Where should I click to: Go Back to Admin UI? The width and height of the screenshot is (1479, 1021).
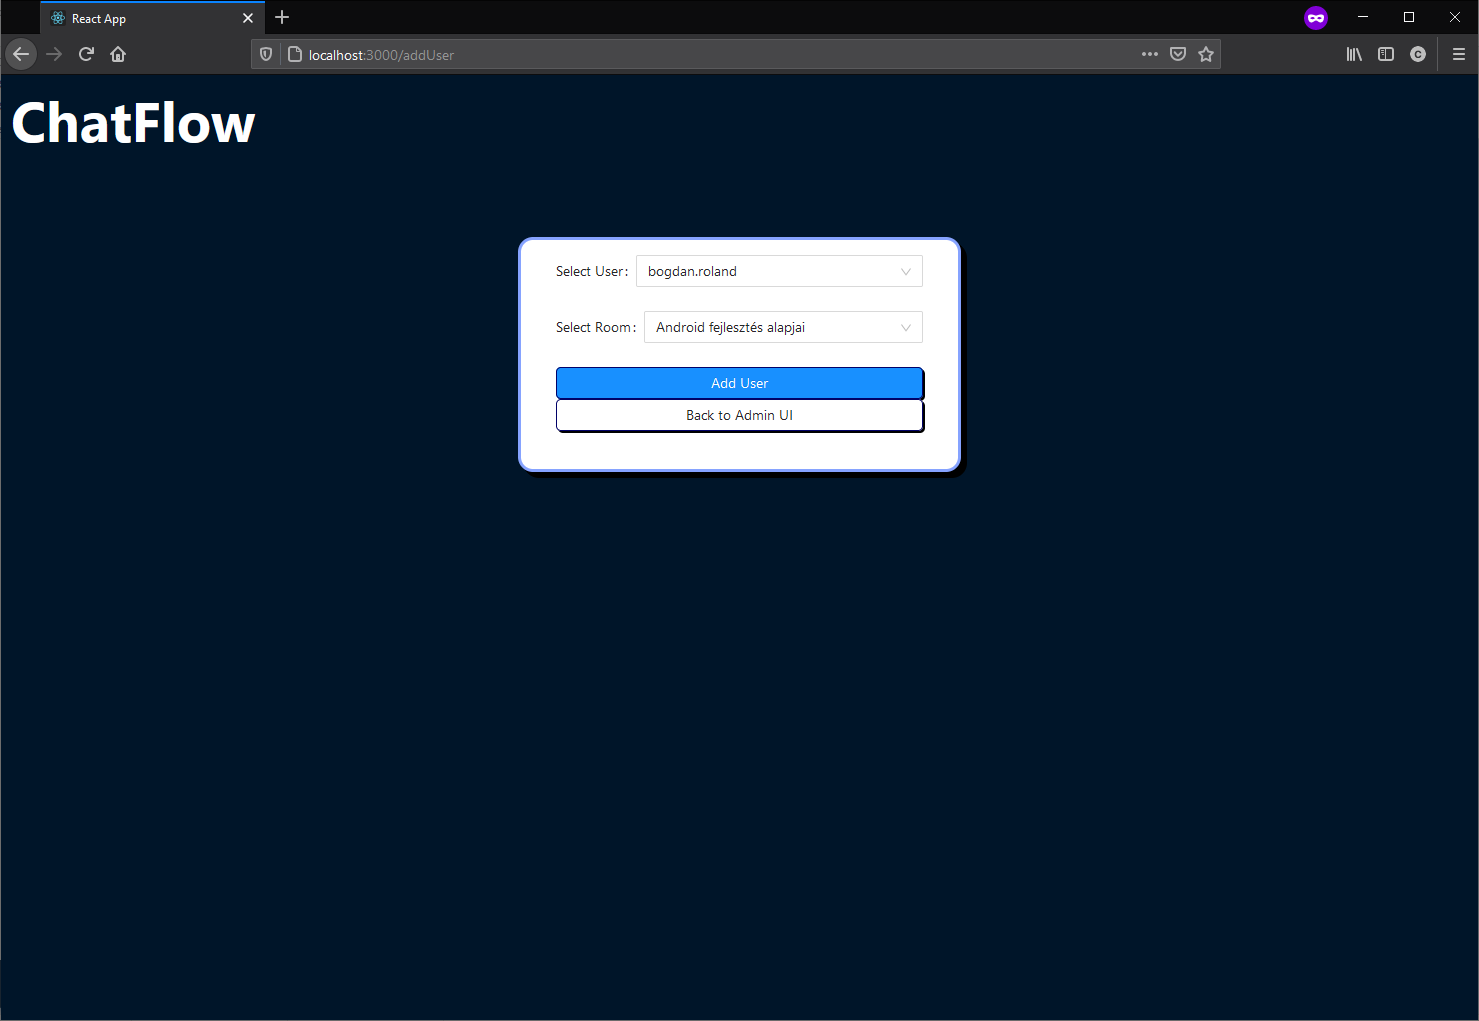(740, 415)
